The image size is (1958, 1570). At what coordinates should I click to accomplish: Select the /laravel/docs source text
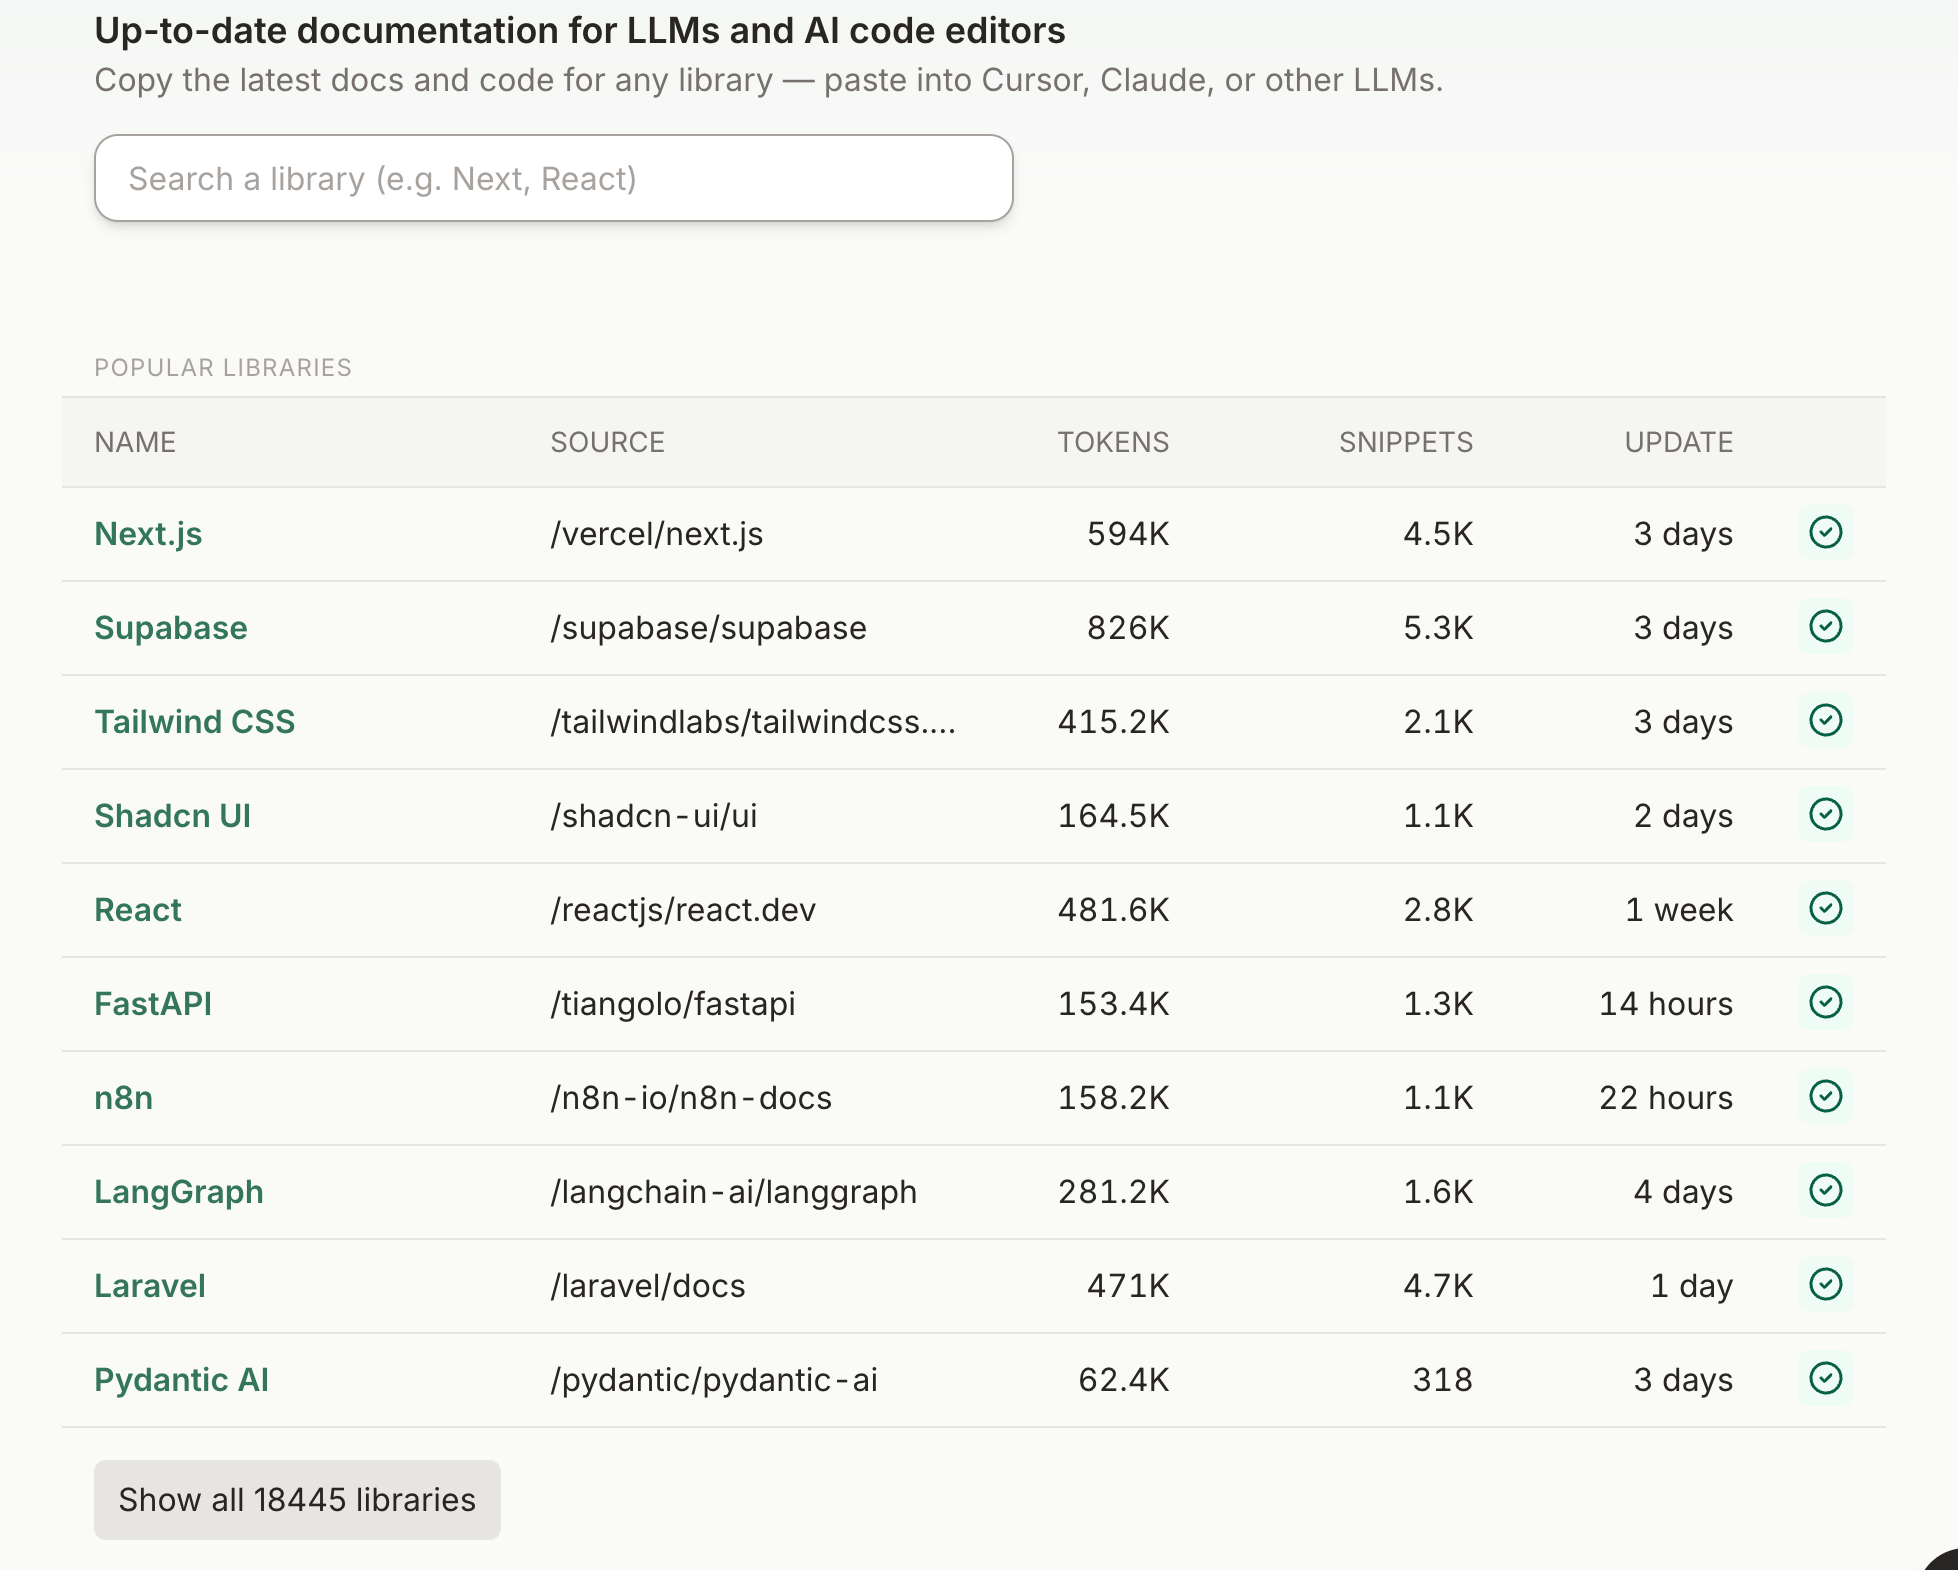(648, 1286)
